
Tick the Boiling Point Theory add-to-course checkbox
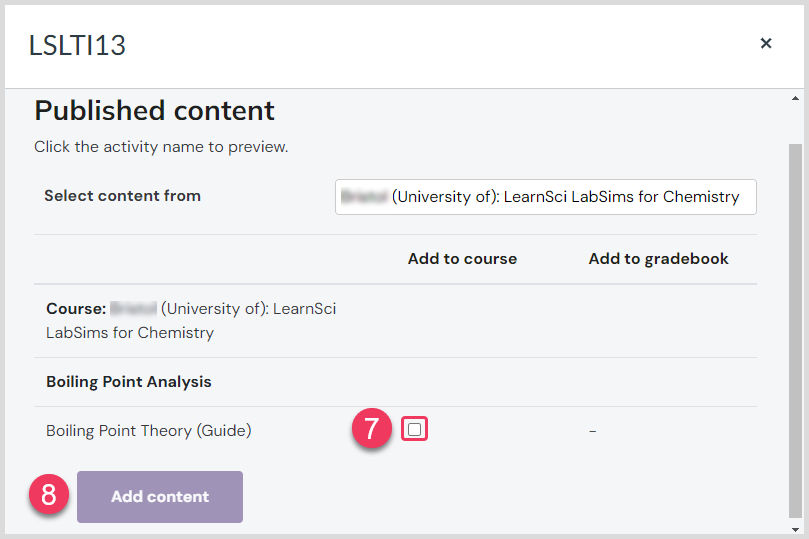(414, 429)
